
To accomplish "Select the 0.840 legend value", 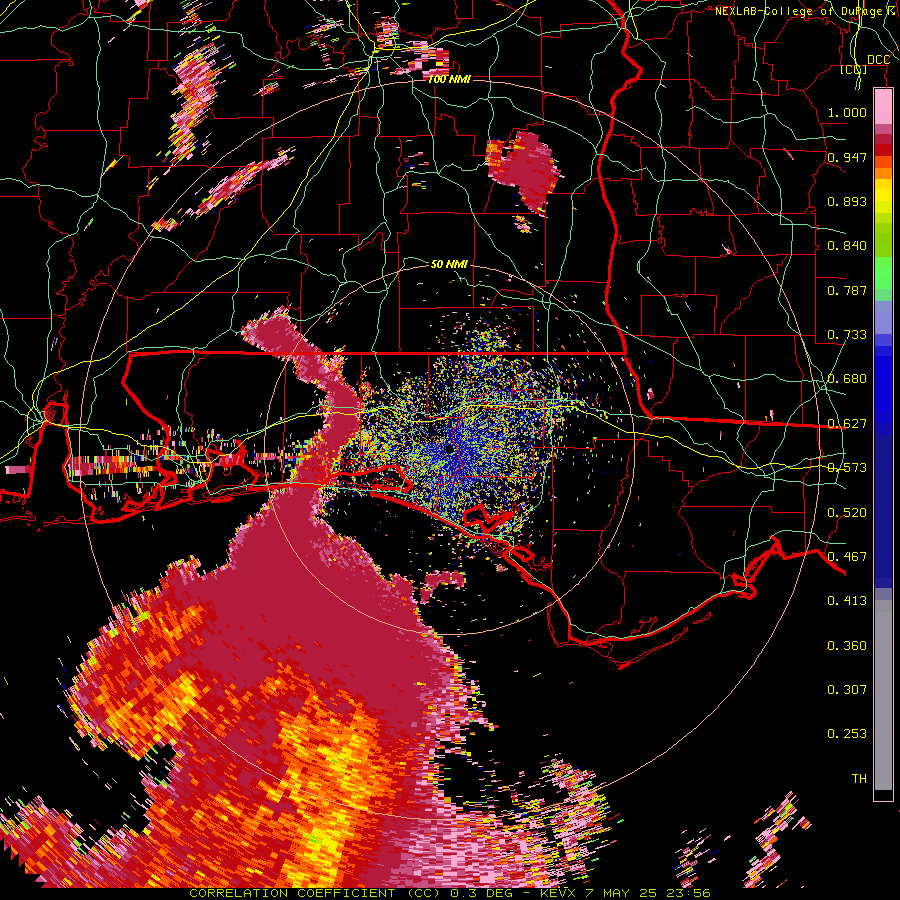I will pyautogui.click(x=847, y=246).
